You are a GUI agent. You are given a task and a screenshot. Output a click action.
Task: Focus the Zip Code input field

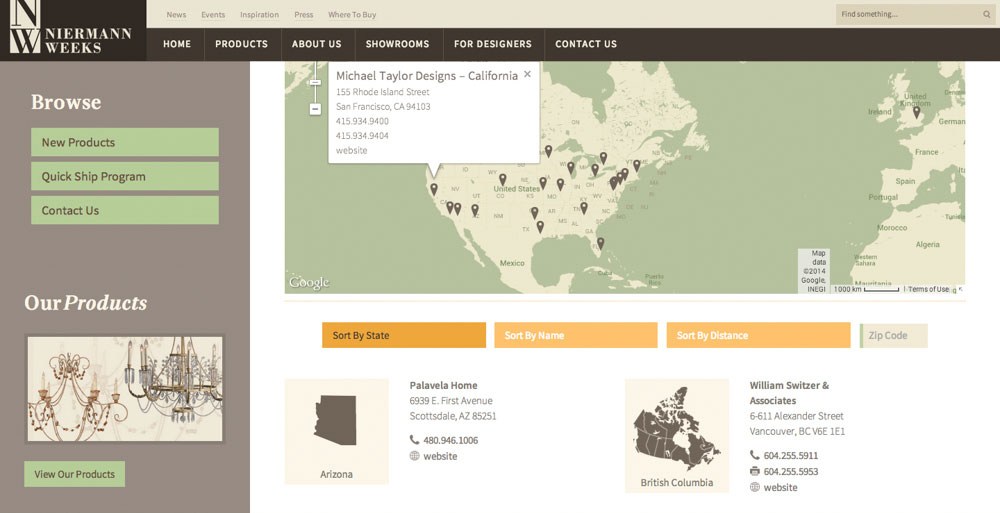tap(895, 335)
